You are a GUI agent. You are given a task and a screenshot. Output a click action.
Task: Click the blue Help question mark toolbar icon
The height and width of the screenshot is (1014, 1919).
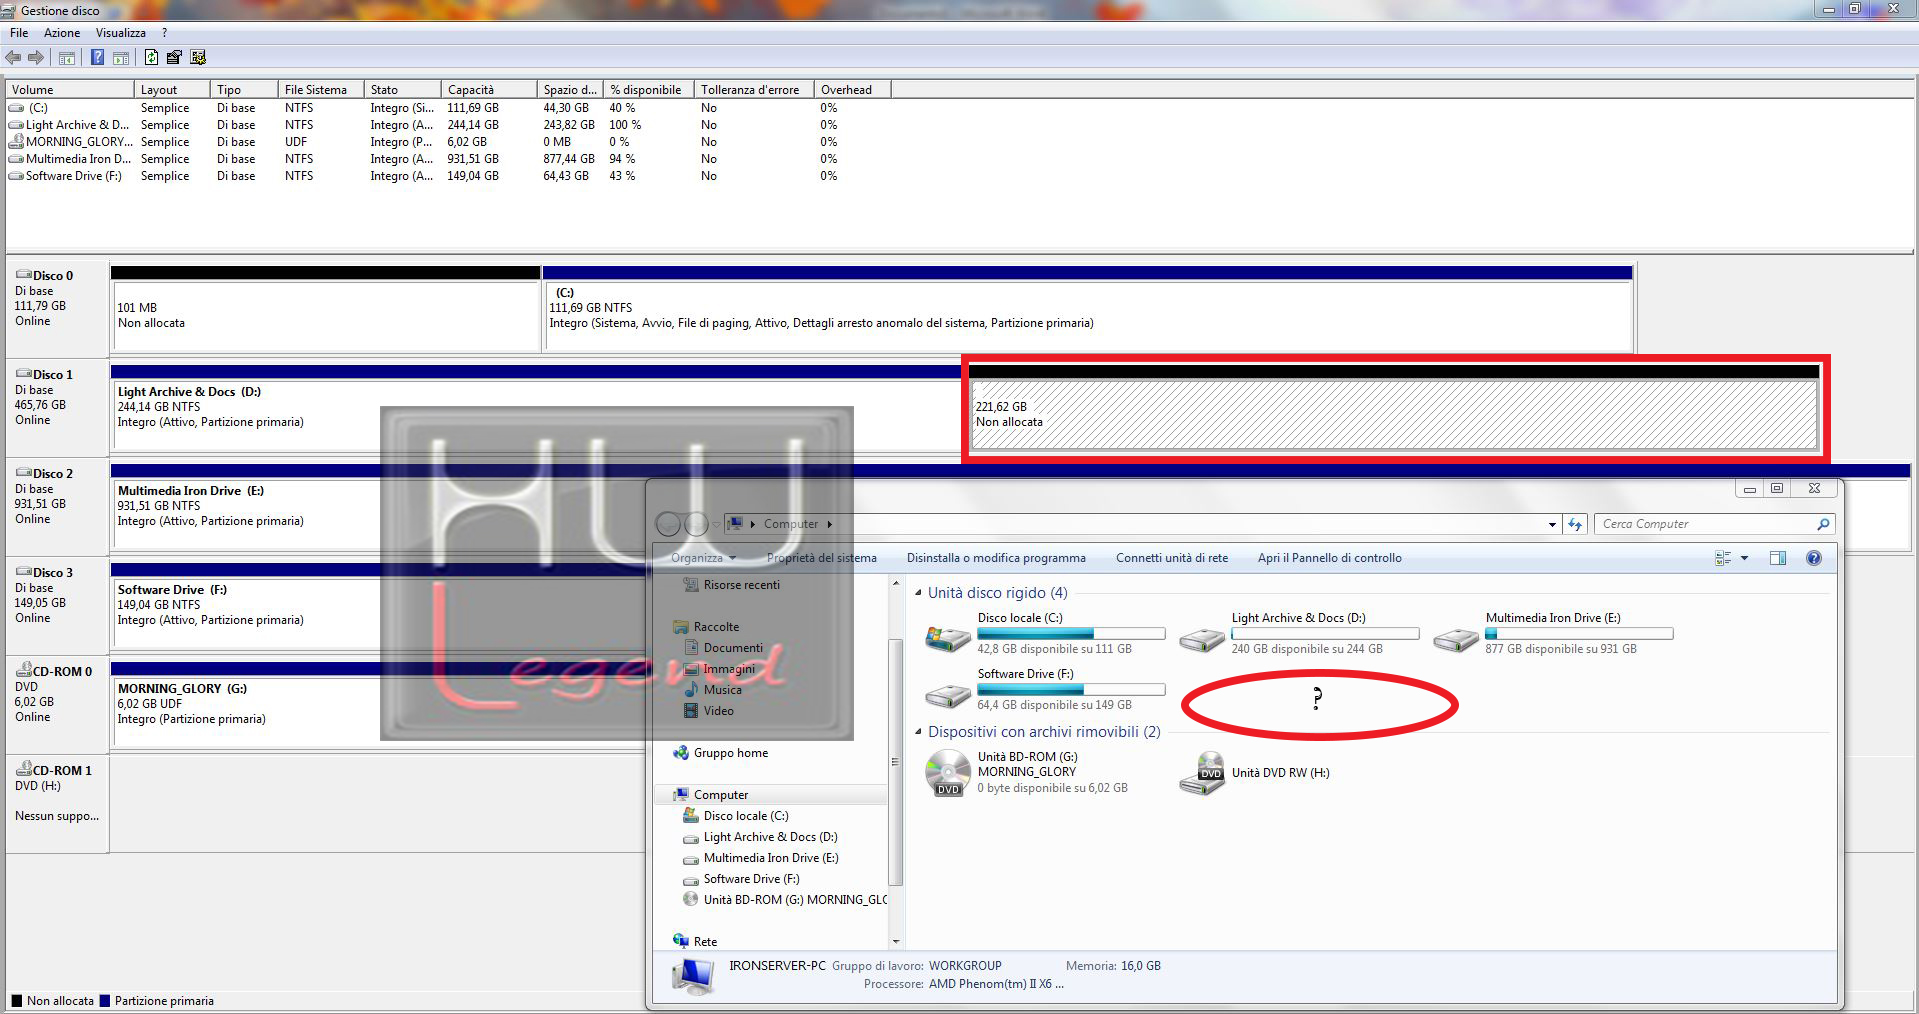[97, 57]
